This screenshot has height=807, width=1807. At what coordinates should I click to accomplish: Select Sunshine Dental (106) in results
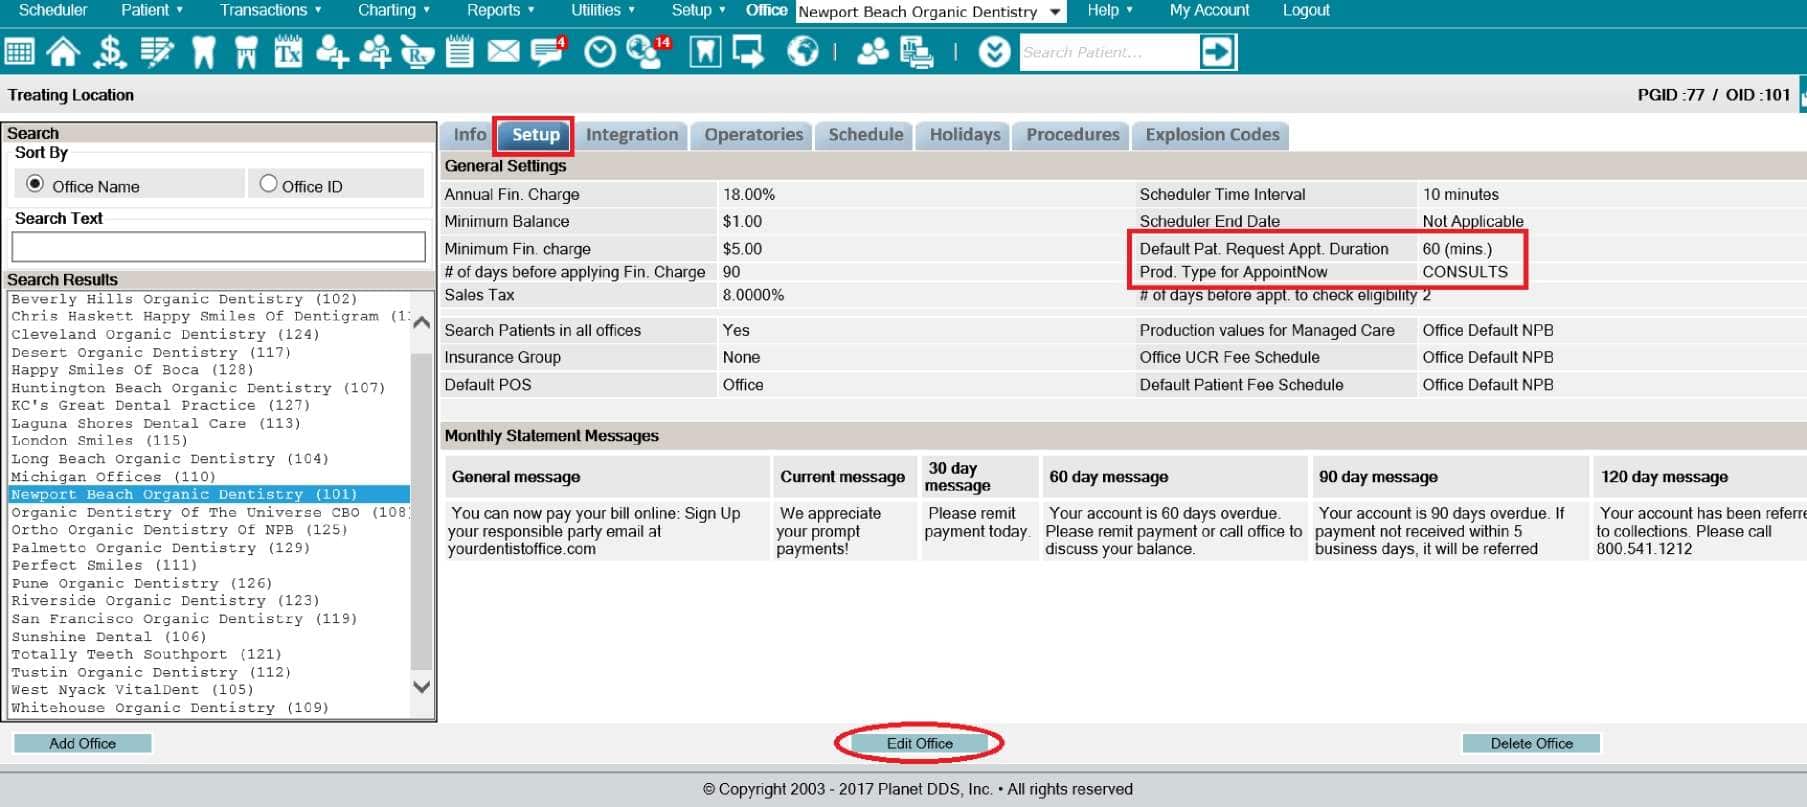[108, 636]
